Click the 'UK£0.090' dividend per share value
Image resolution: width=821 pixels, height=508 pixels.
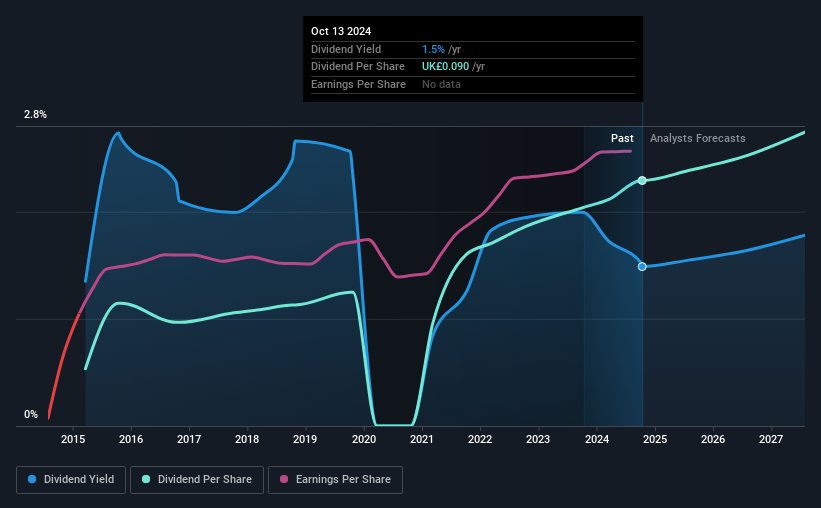click(446, 67)
